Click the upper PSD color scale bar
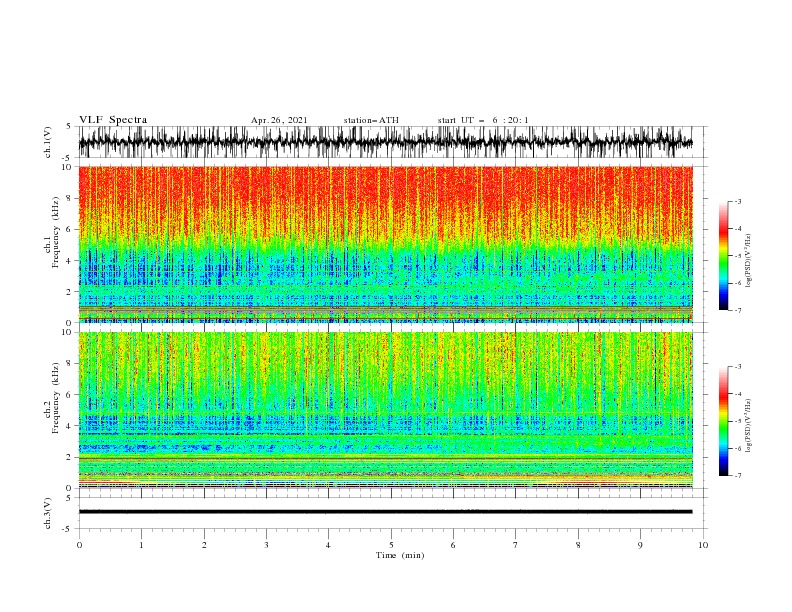This screenshot has width=792, height=612. click(x=723, y=256)
